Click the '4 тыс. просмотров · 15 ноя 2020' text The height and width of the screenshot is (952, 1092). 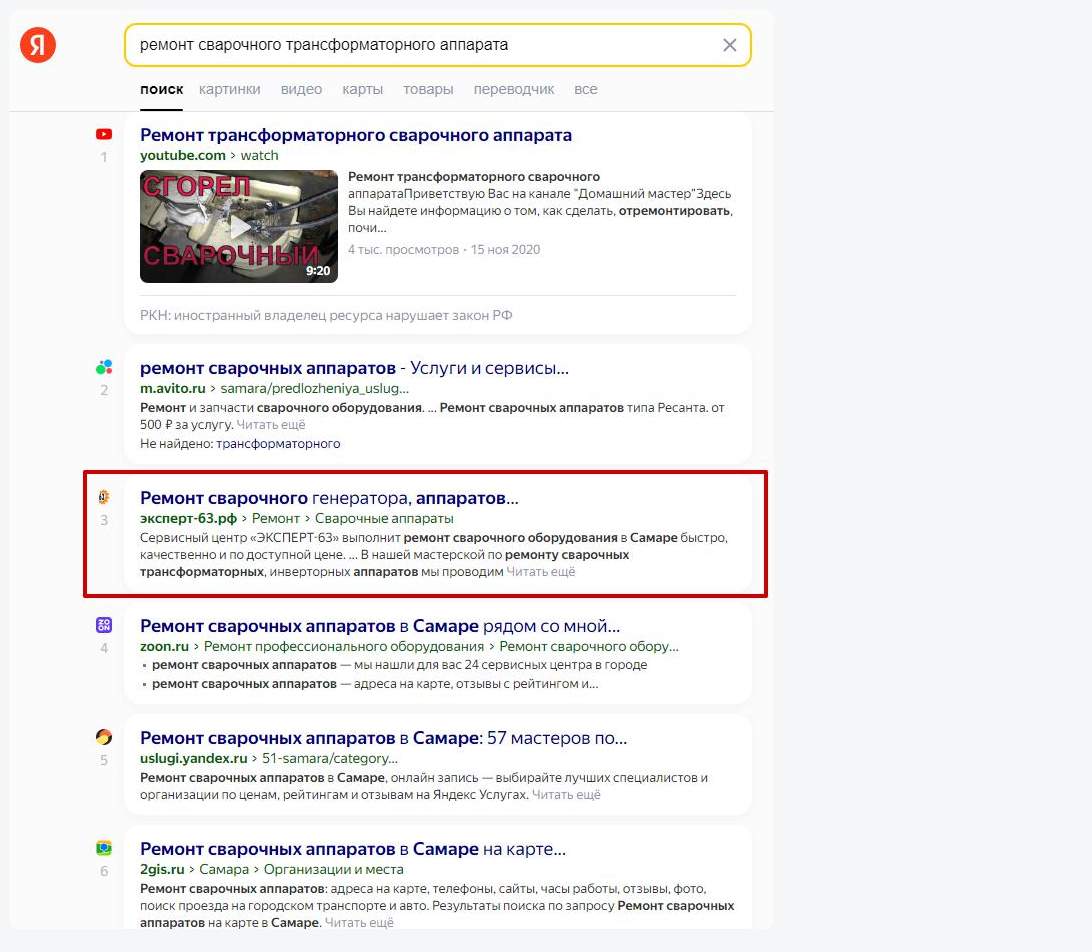(444, 250)
